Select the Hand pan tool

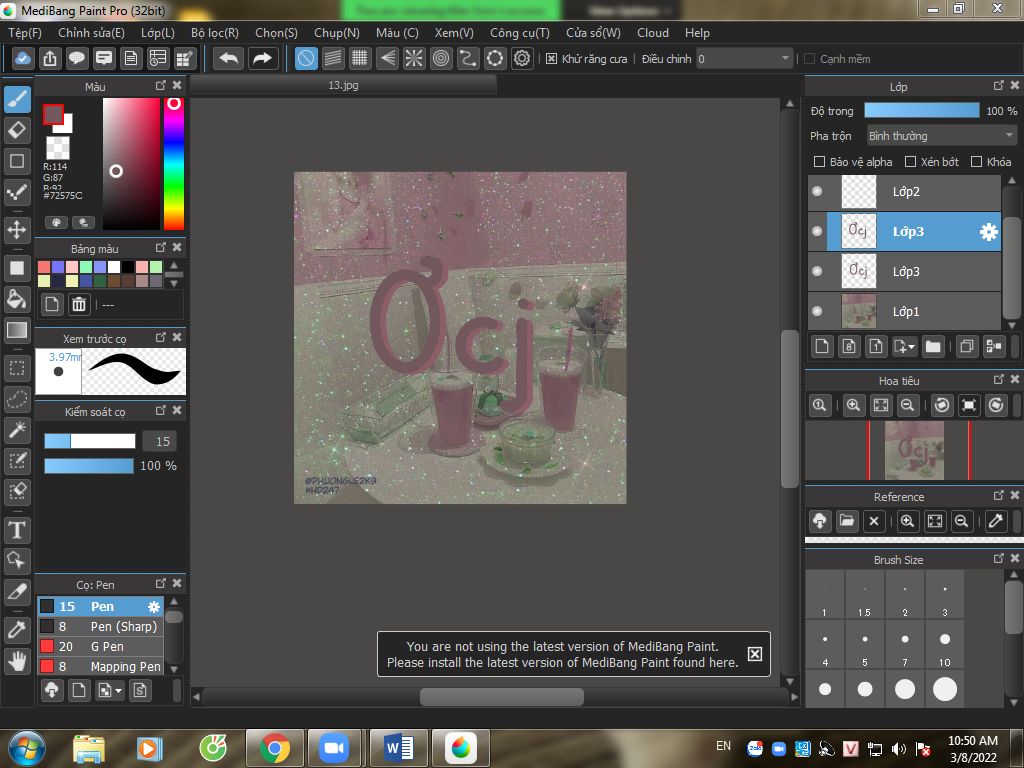click(x=17, y=661)
